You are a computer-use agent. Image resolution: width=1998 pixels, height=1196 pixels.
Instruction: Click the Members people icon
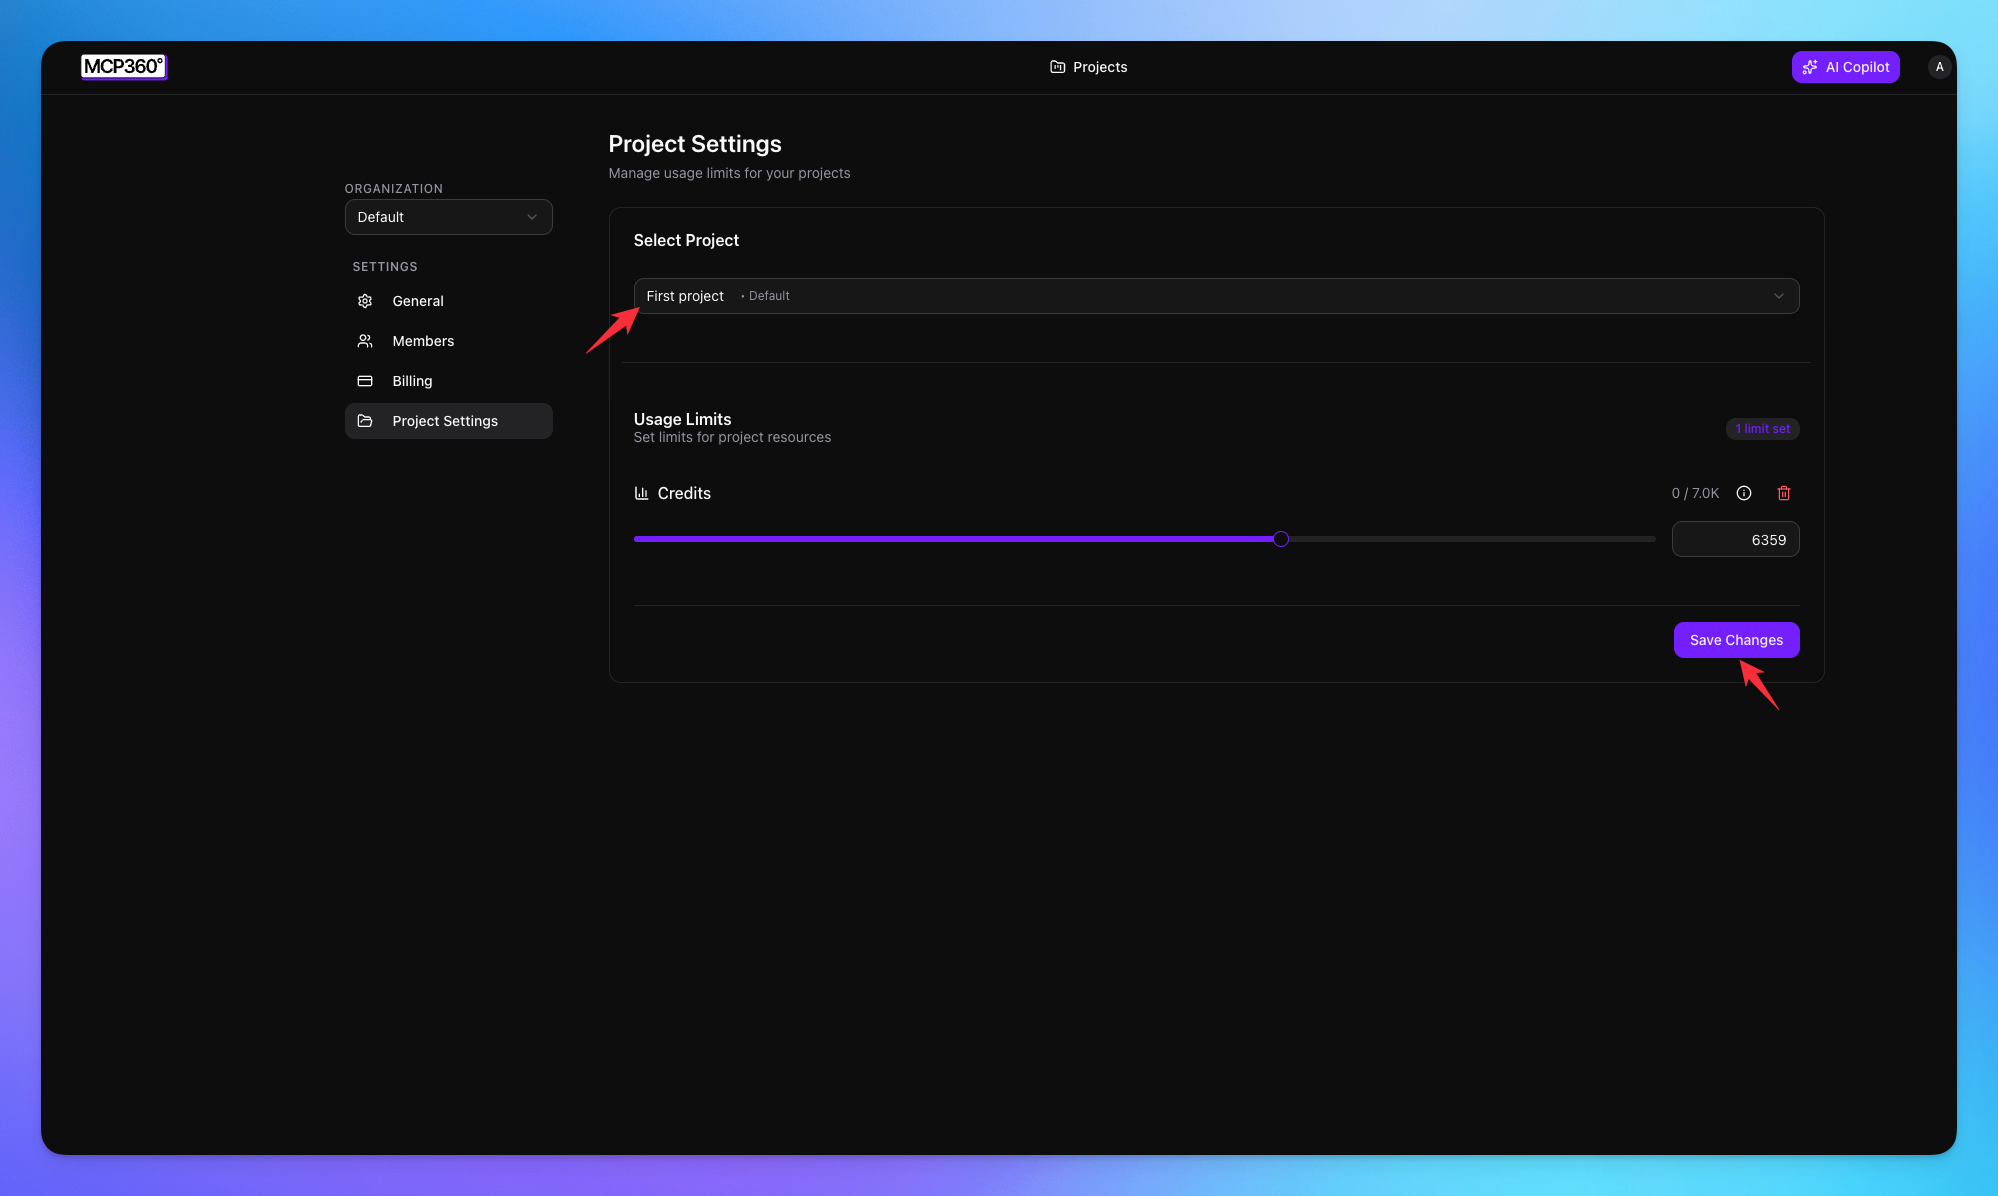[x=365, y=341]
